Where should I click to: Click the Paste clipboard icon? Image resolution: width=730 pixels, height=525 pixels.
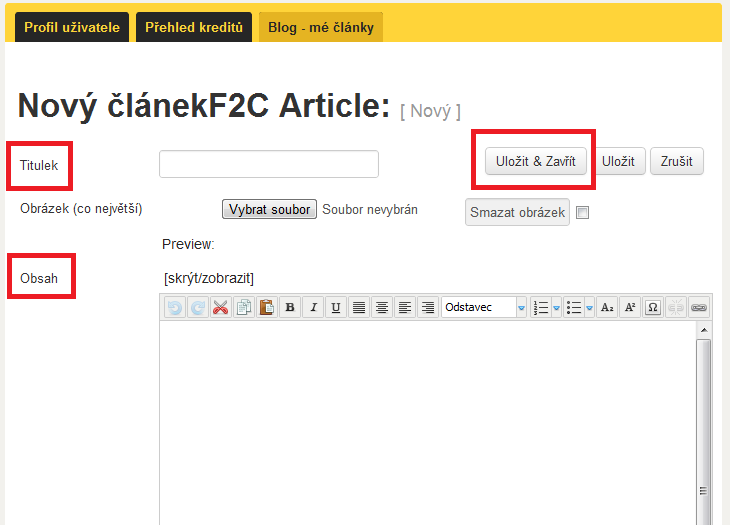[267, 308]
